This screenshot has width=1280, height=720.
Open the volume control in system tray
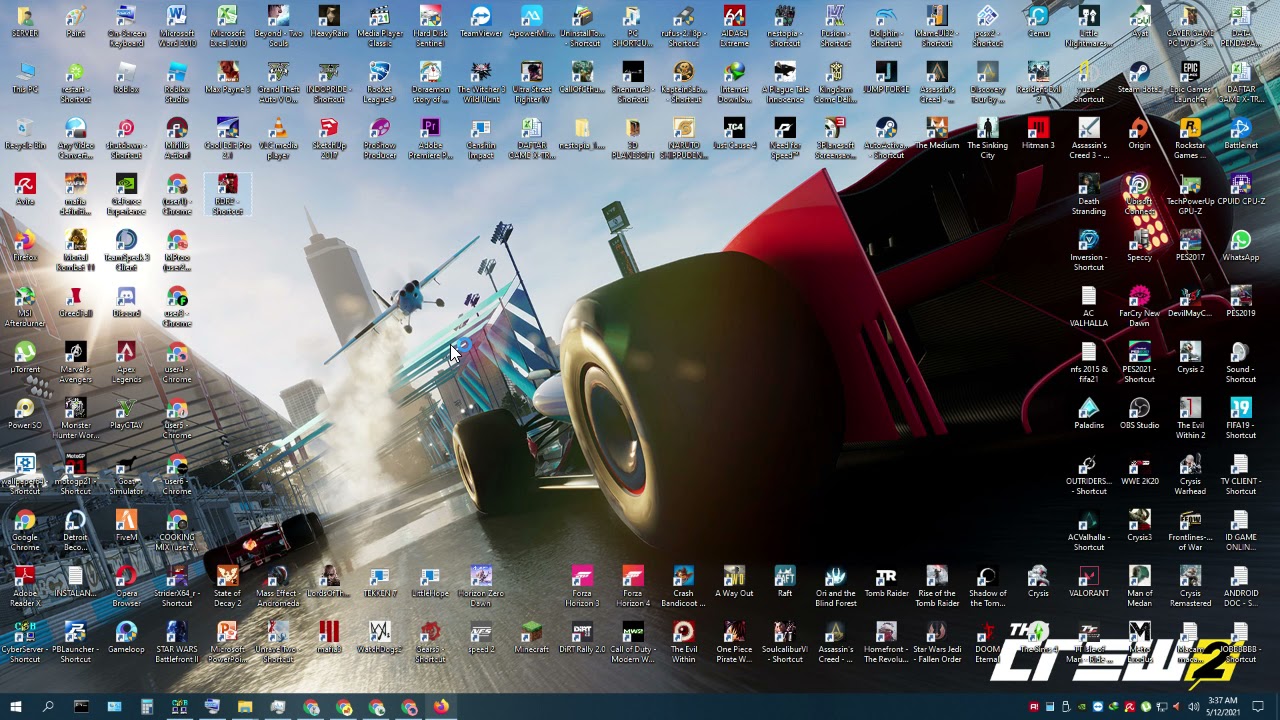tap(1194, 707)
